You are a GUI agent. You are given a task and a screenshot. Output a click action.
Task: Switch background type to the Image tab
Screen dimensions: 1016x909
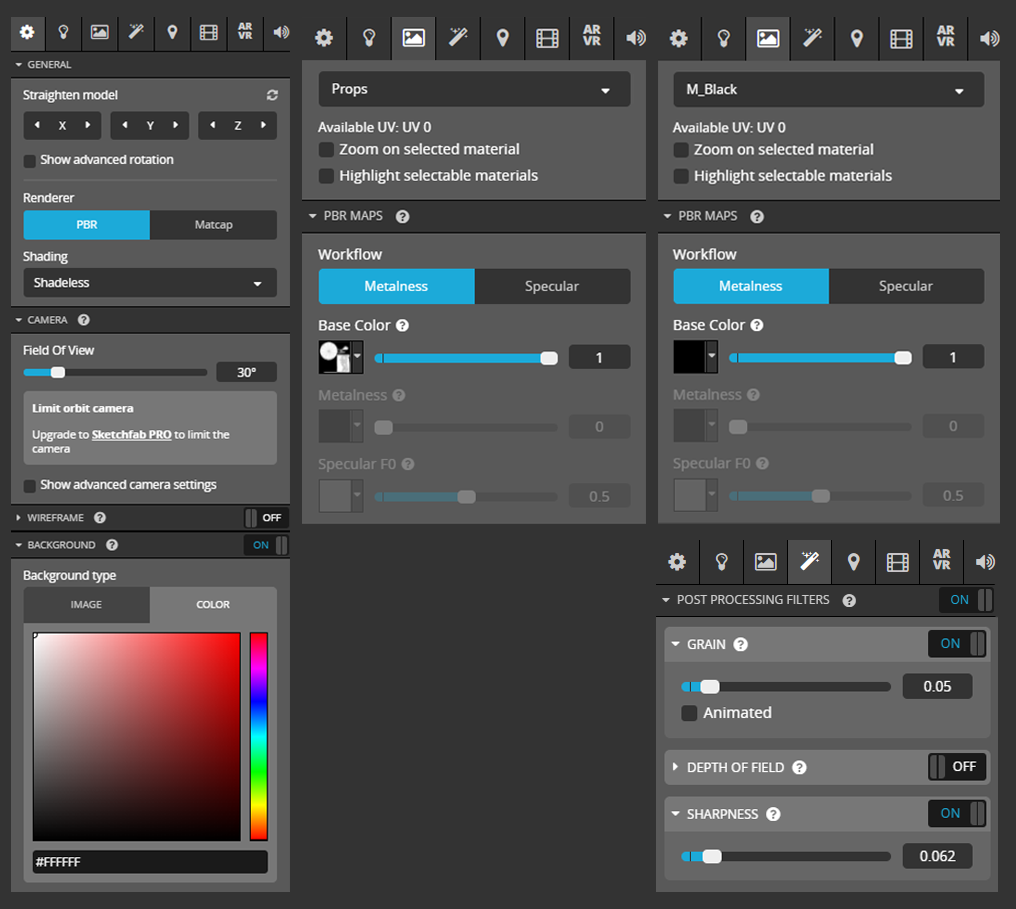pos(86,605)
